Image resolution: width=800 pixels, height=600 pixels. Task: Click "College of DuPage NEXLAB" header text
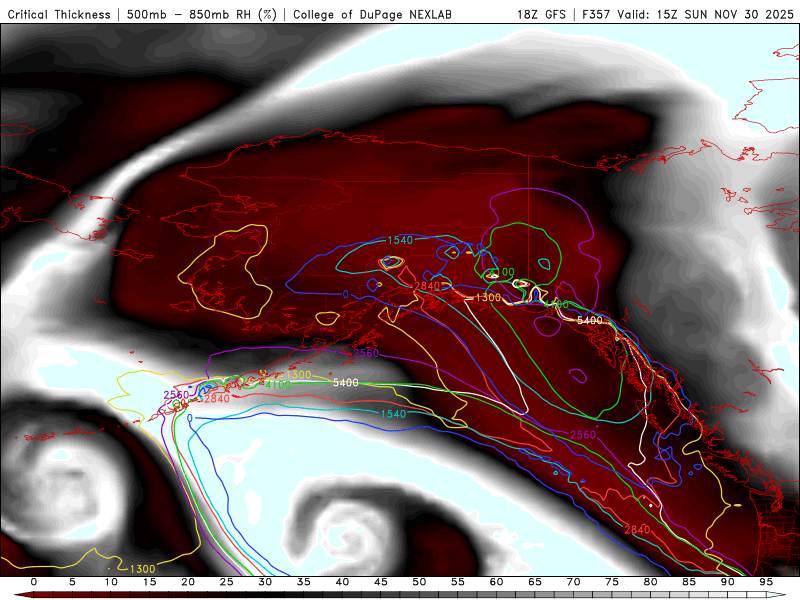pos(372,14)
